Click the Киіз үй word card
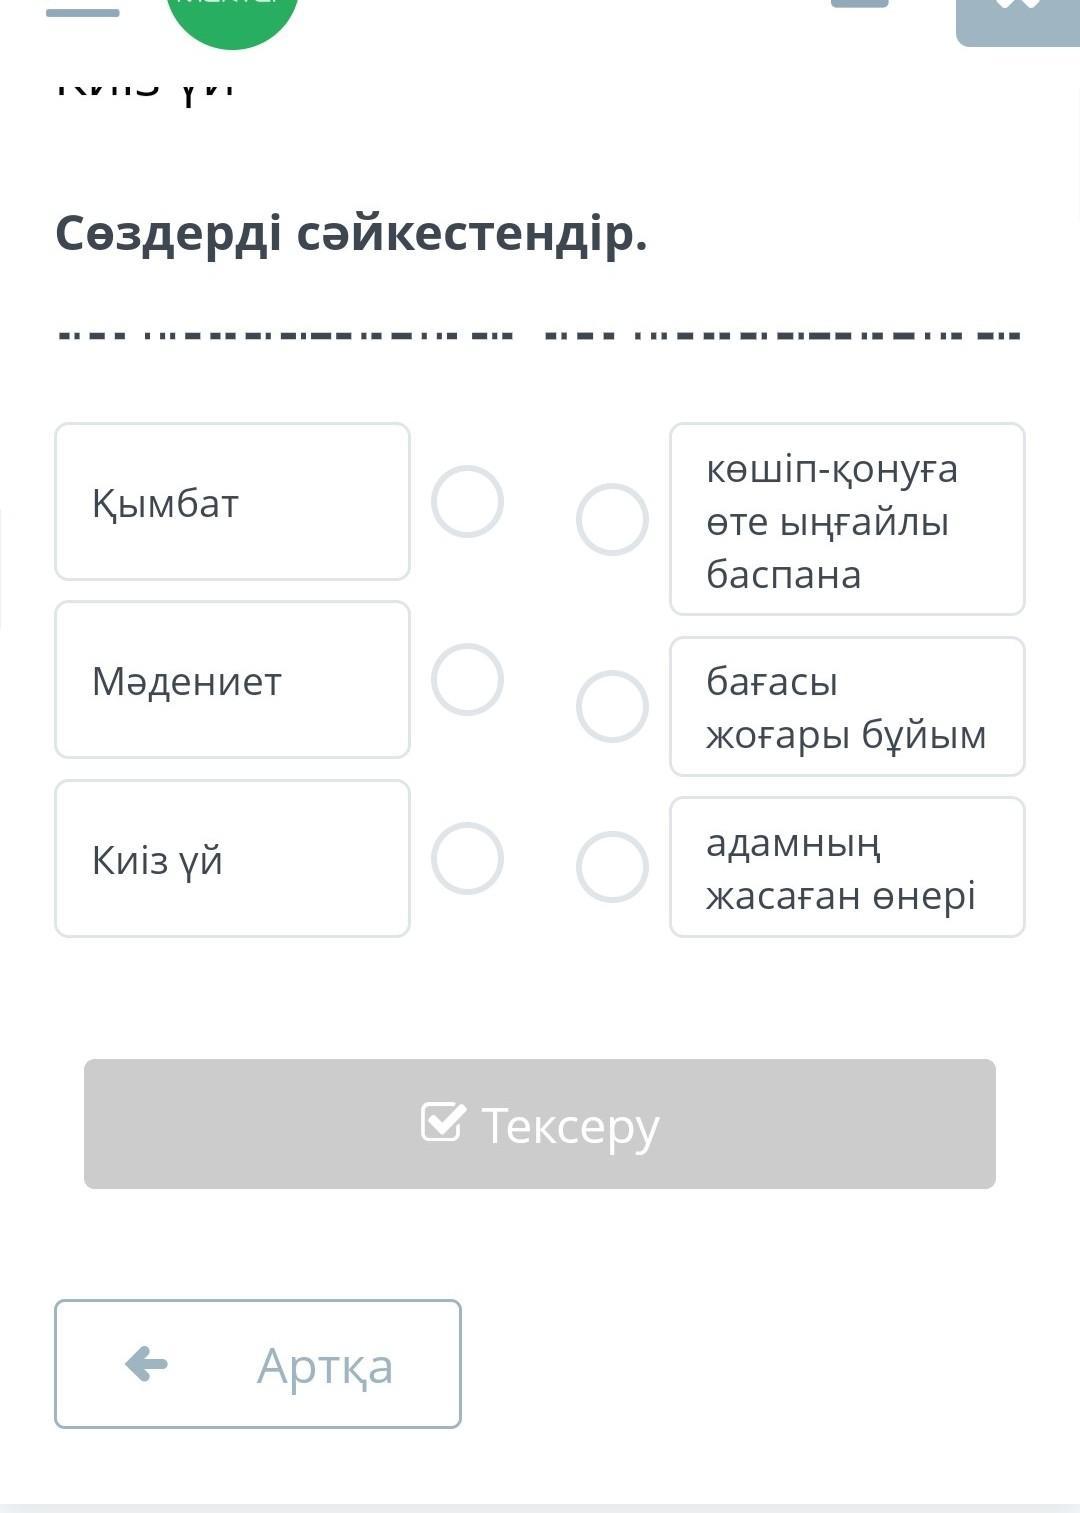Image resolution: width=1080 pixels, height=1513 pixels. pyautogui.click(x=232, y=859)
